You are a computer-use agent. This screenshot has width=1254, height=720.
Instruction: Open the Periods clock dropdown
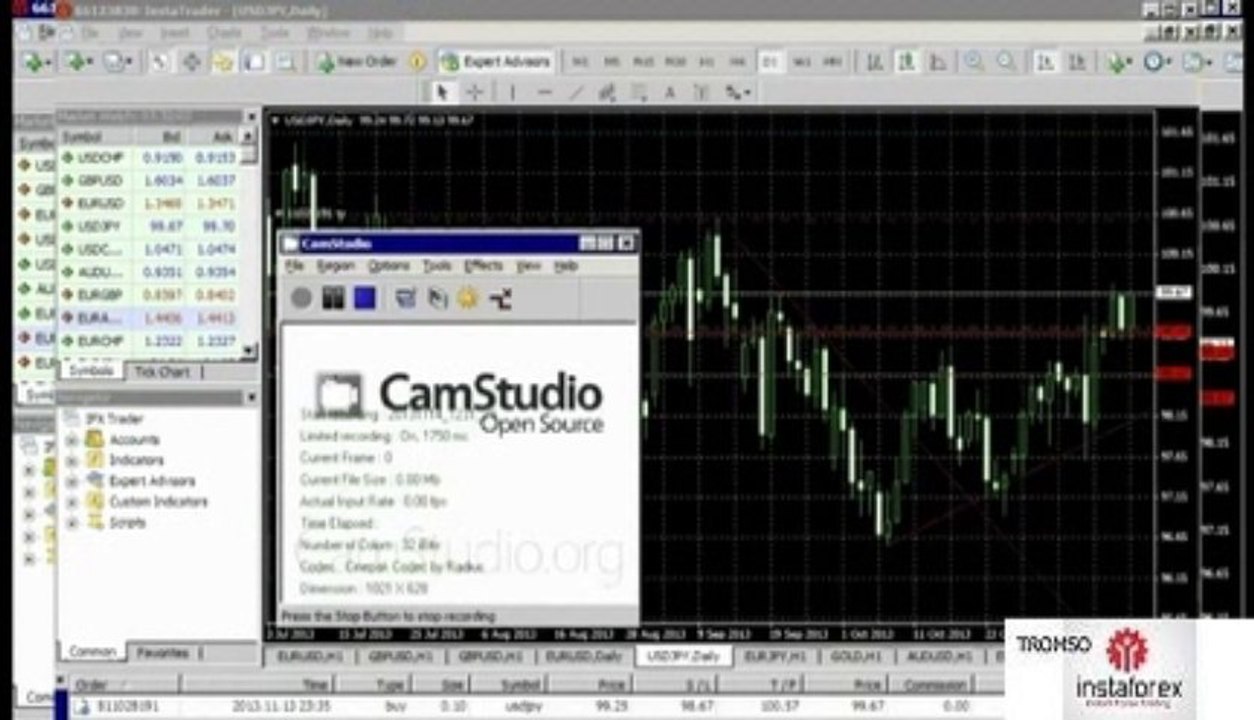pyautogui.click(x=1157, y=62)
